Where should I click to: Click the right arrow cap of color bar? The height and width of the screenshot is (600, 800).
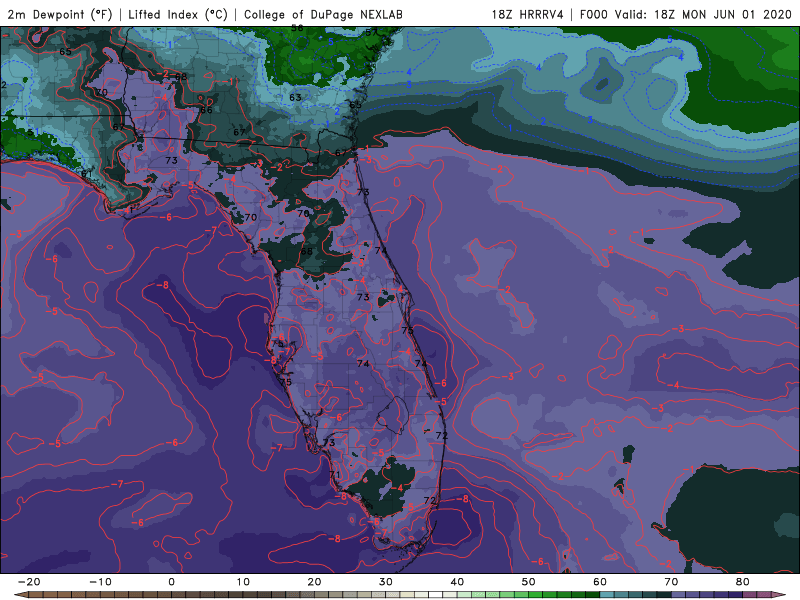point(779,595)
